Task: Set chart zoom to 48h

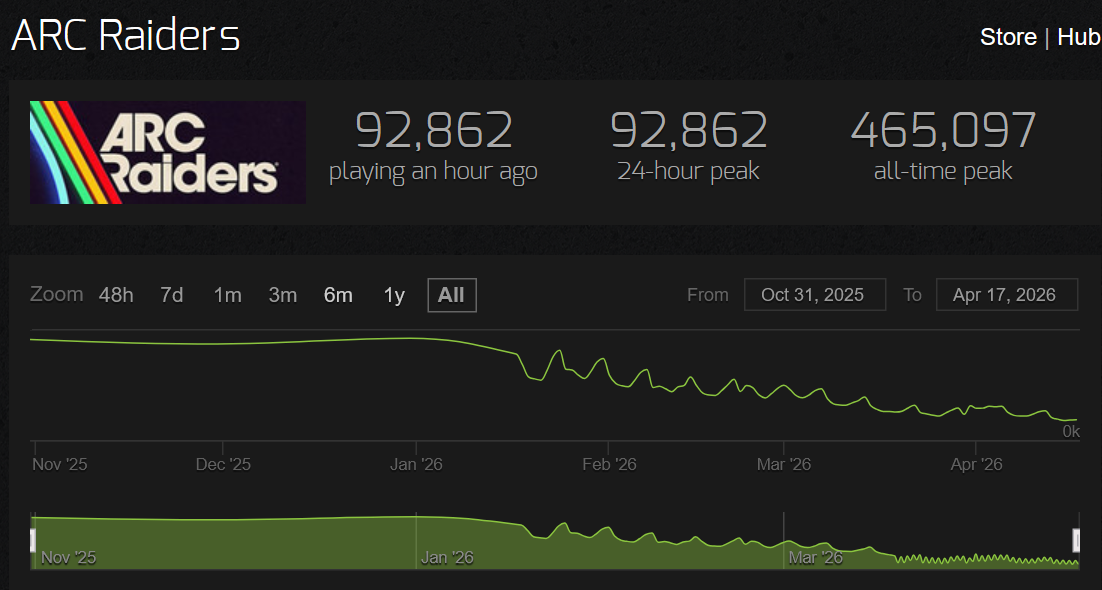Action: (116, 295)
